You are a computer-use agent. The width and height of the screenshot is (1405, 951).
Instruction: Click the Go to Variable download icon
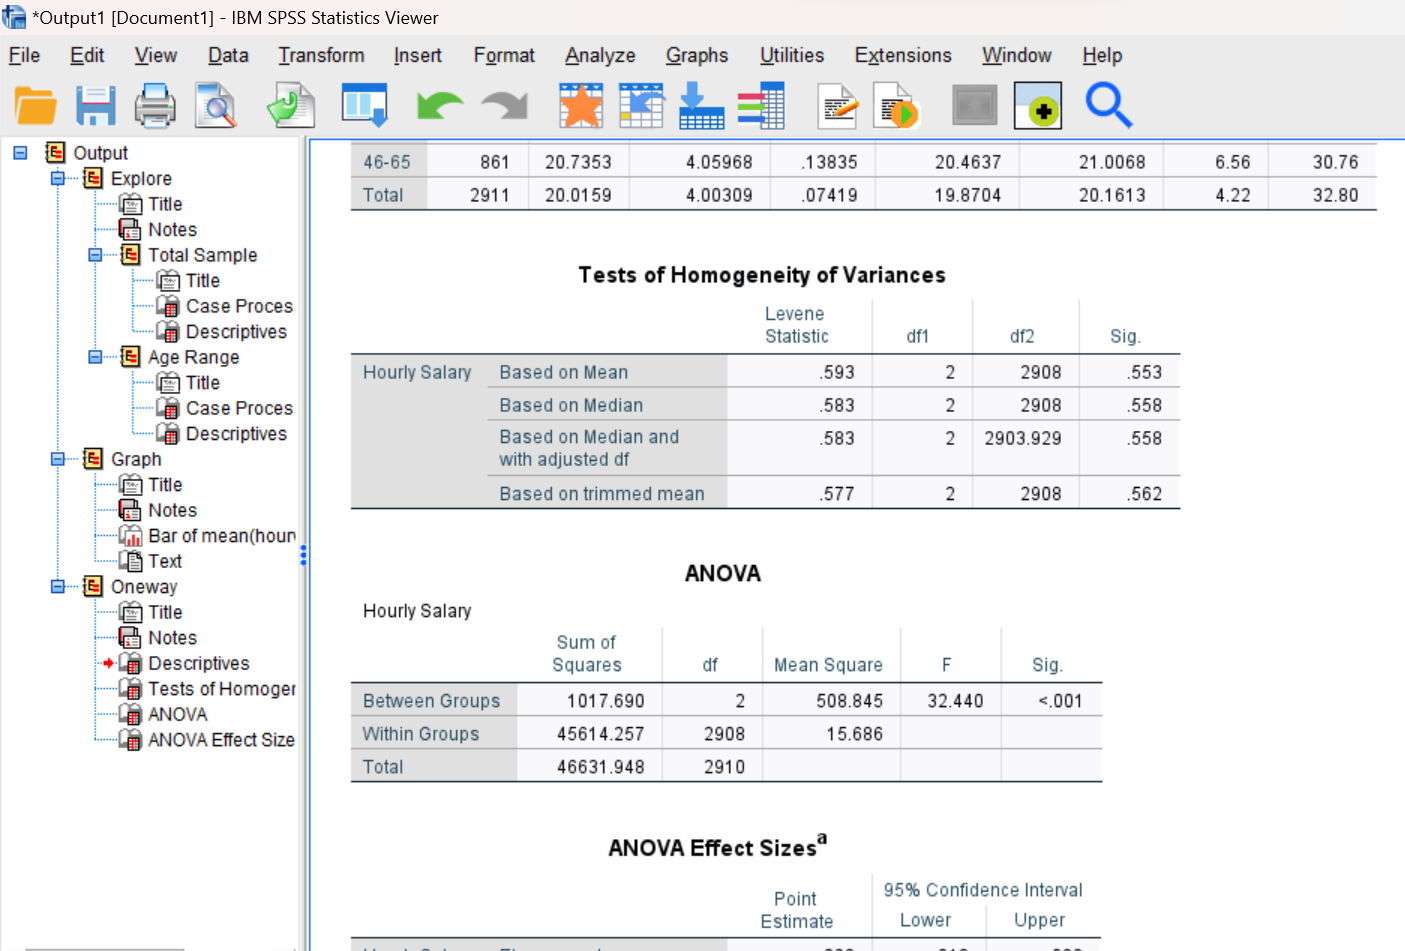[x=701, y=105]
